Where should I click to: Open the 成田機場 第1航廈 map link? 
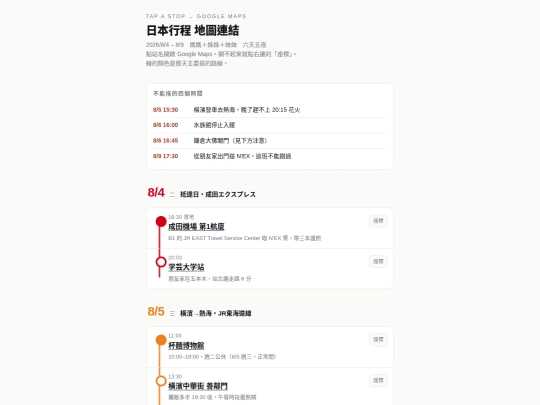point(196,227)
